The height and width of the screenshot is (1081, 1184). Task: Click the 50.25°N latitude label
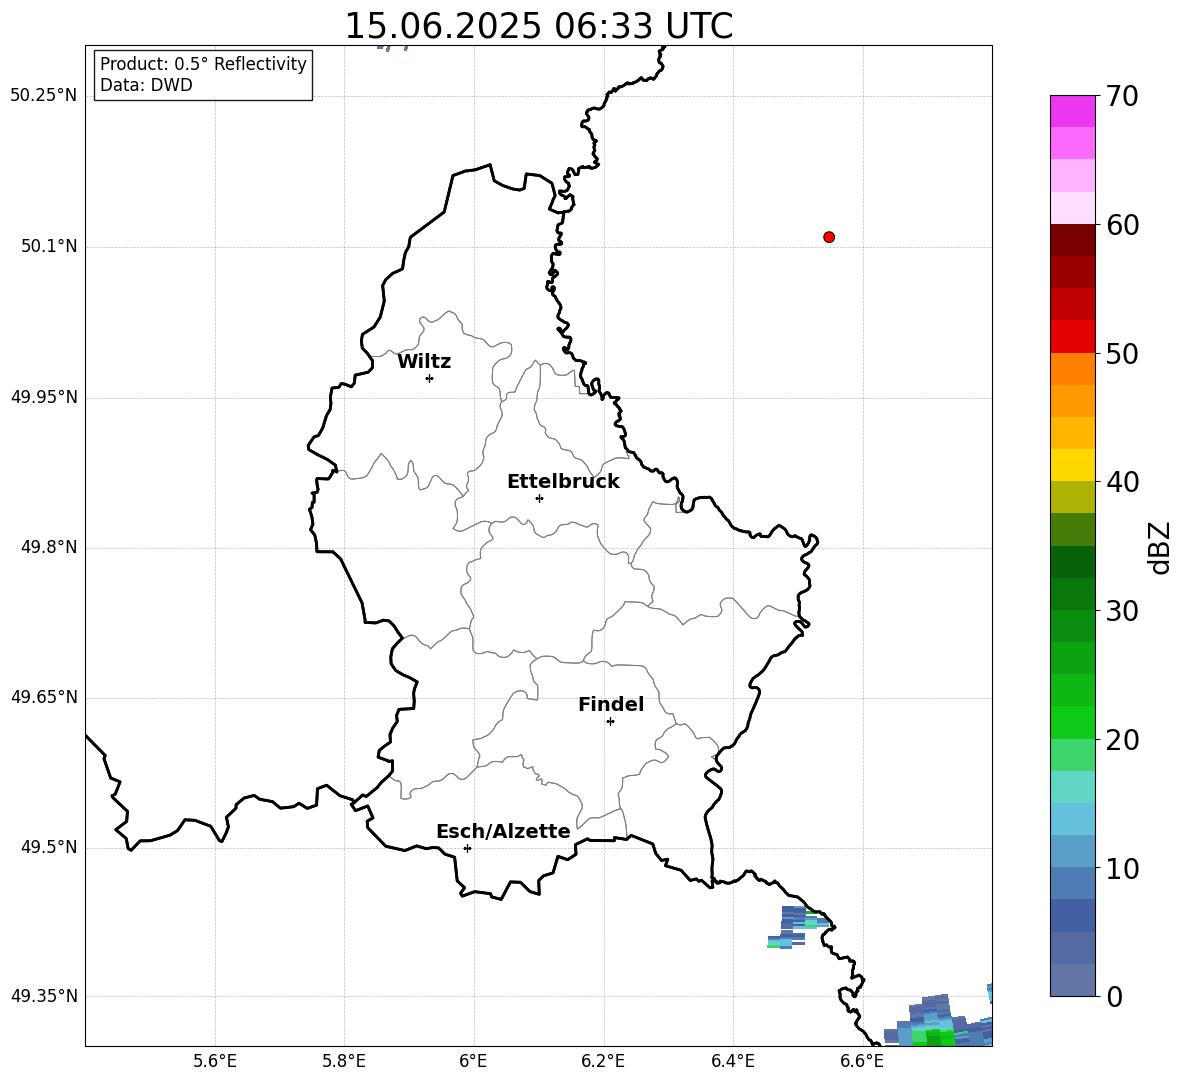44,96
